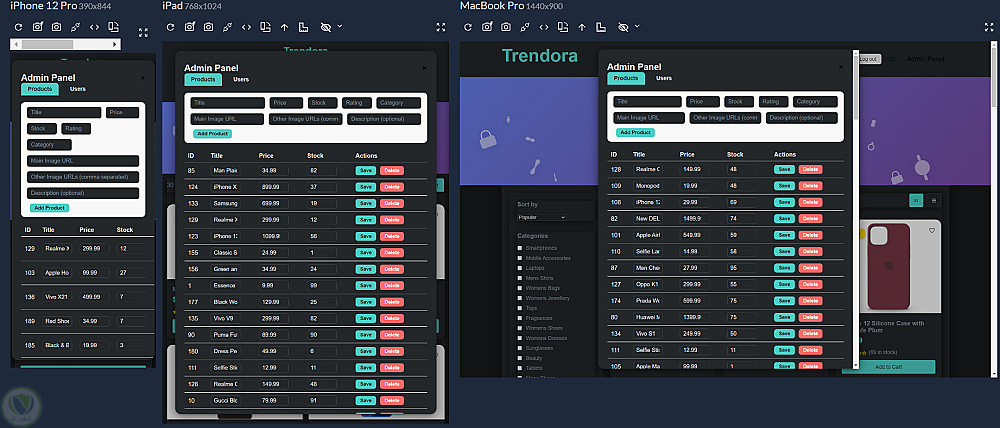The image size is (1000, 428).
Task: Switch to Users tab in iPad Admin Panel
Action: pos(241,80)
